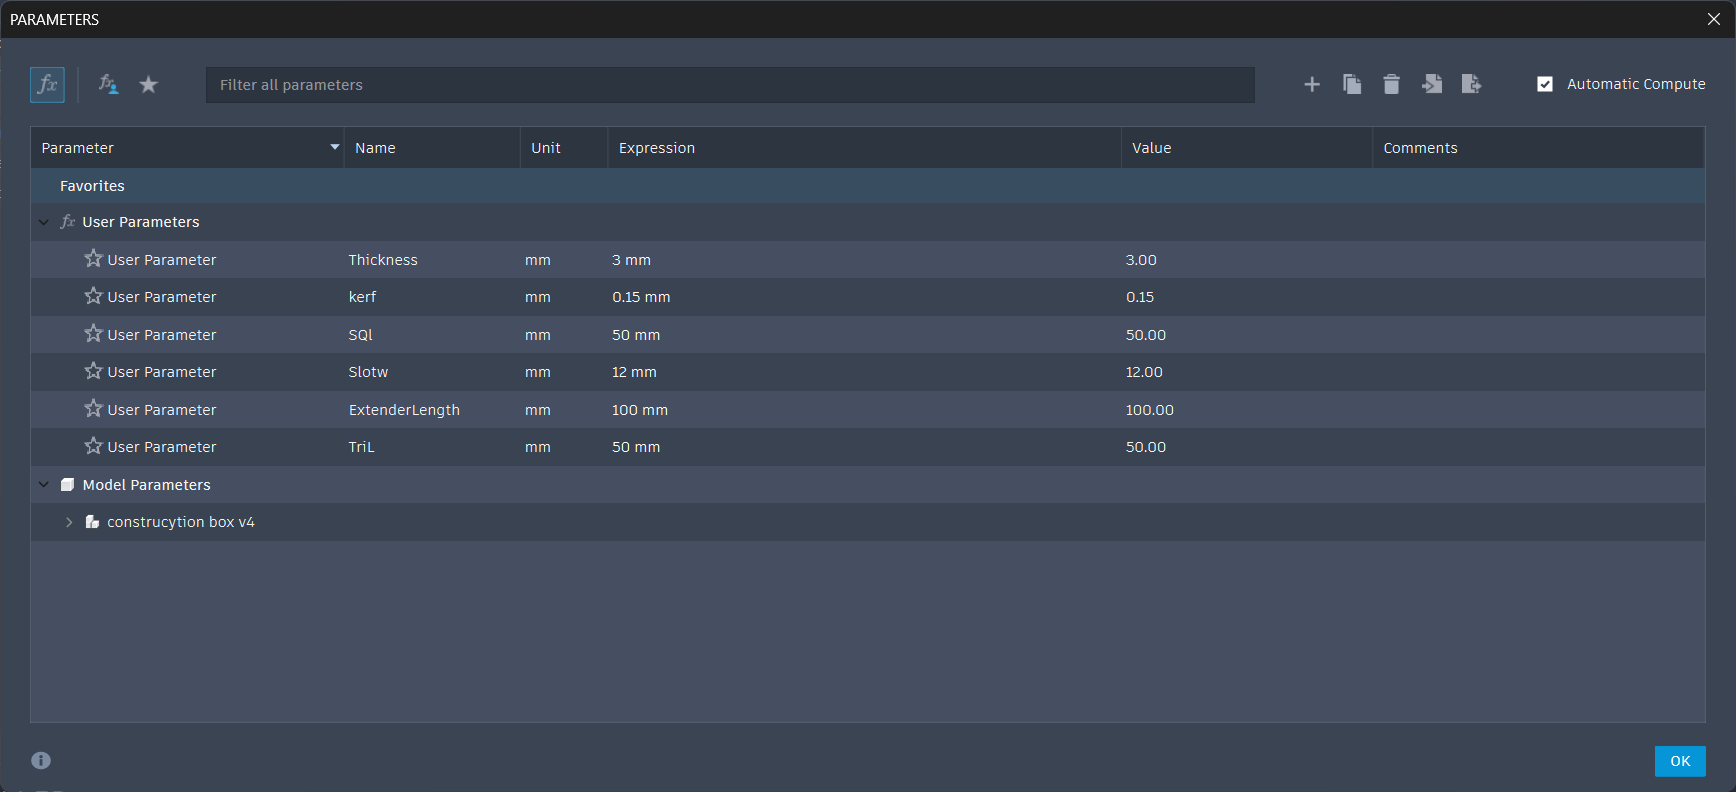Image resolution: width=1736 pixels, height=792 pixels.
Task: Click the PARAMETERS dialog title
Action: tap(55, 20)
